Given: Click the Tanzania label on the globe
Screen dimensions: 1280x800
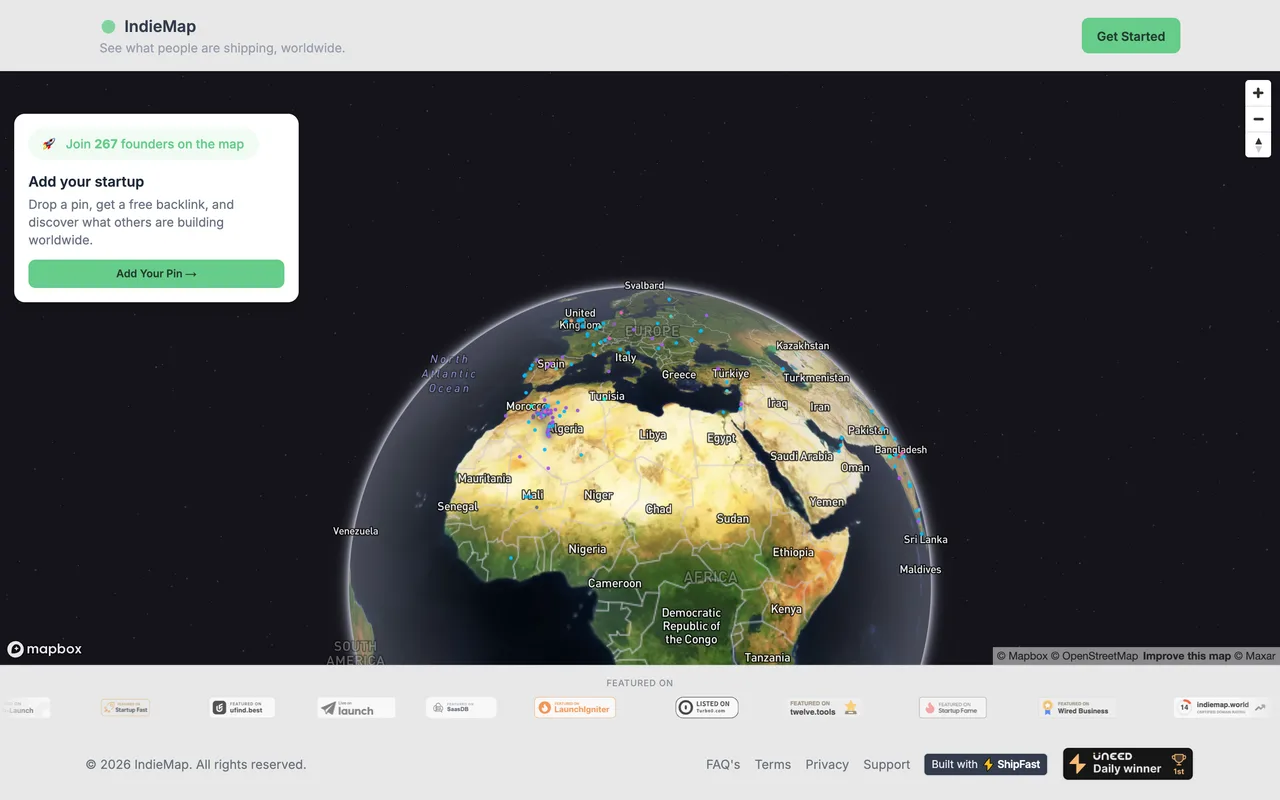Looking at the screenshot, I should (767, 658).
